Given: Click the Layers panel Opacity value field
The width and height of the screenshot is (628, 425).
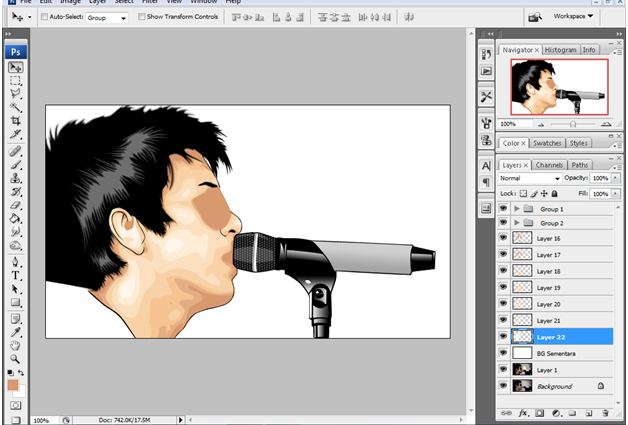Looking at the screenshot, I should pyautogui.click(x=600, y=178).
